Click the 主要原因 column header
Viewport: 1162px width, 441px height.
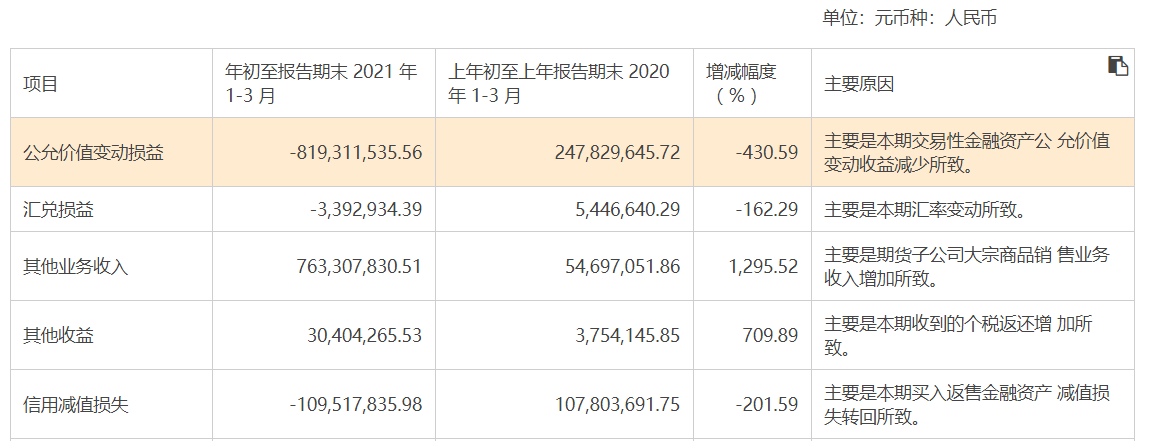[x=858, y=84]
